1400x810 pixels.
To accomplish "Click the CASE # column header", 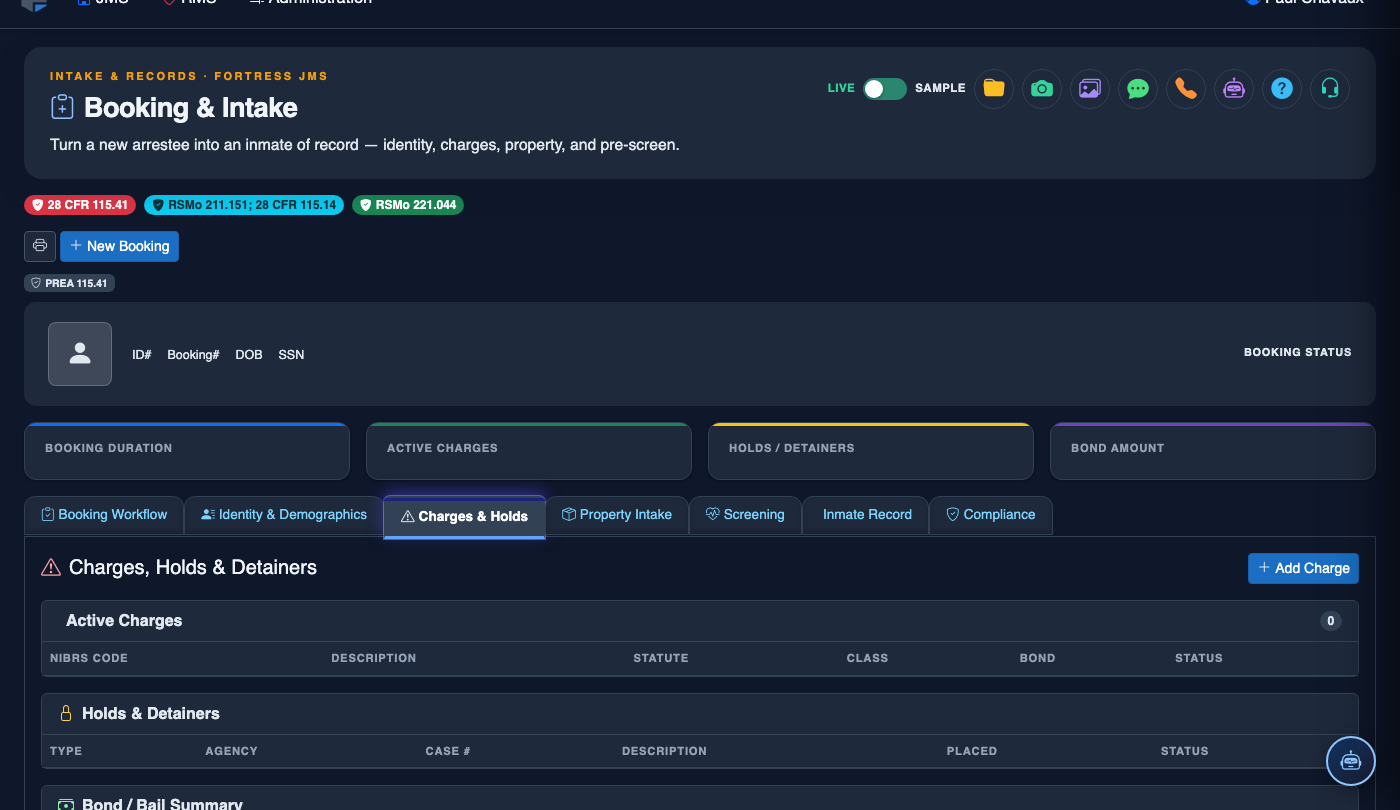I will [x=448, y=751].
